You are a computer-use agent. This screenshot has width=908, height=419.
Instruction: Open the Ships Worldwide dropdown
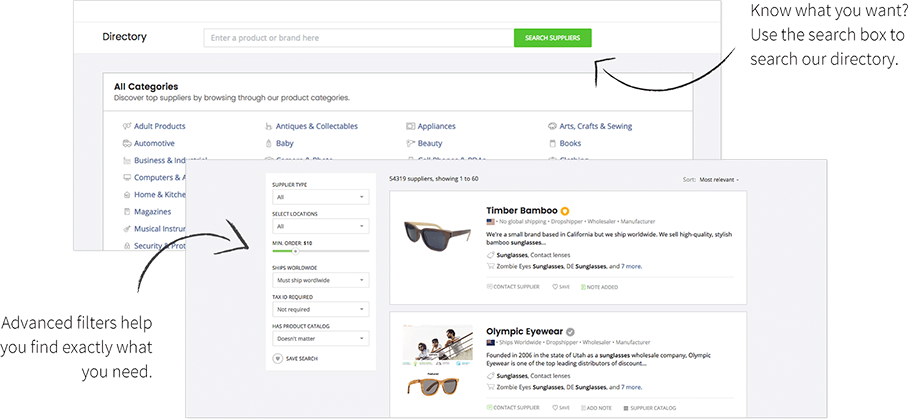point(321,281)
